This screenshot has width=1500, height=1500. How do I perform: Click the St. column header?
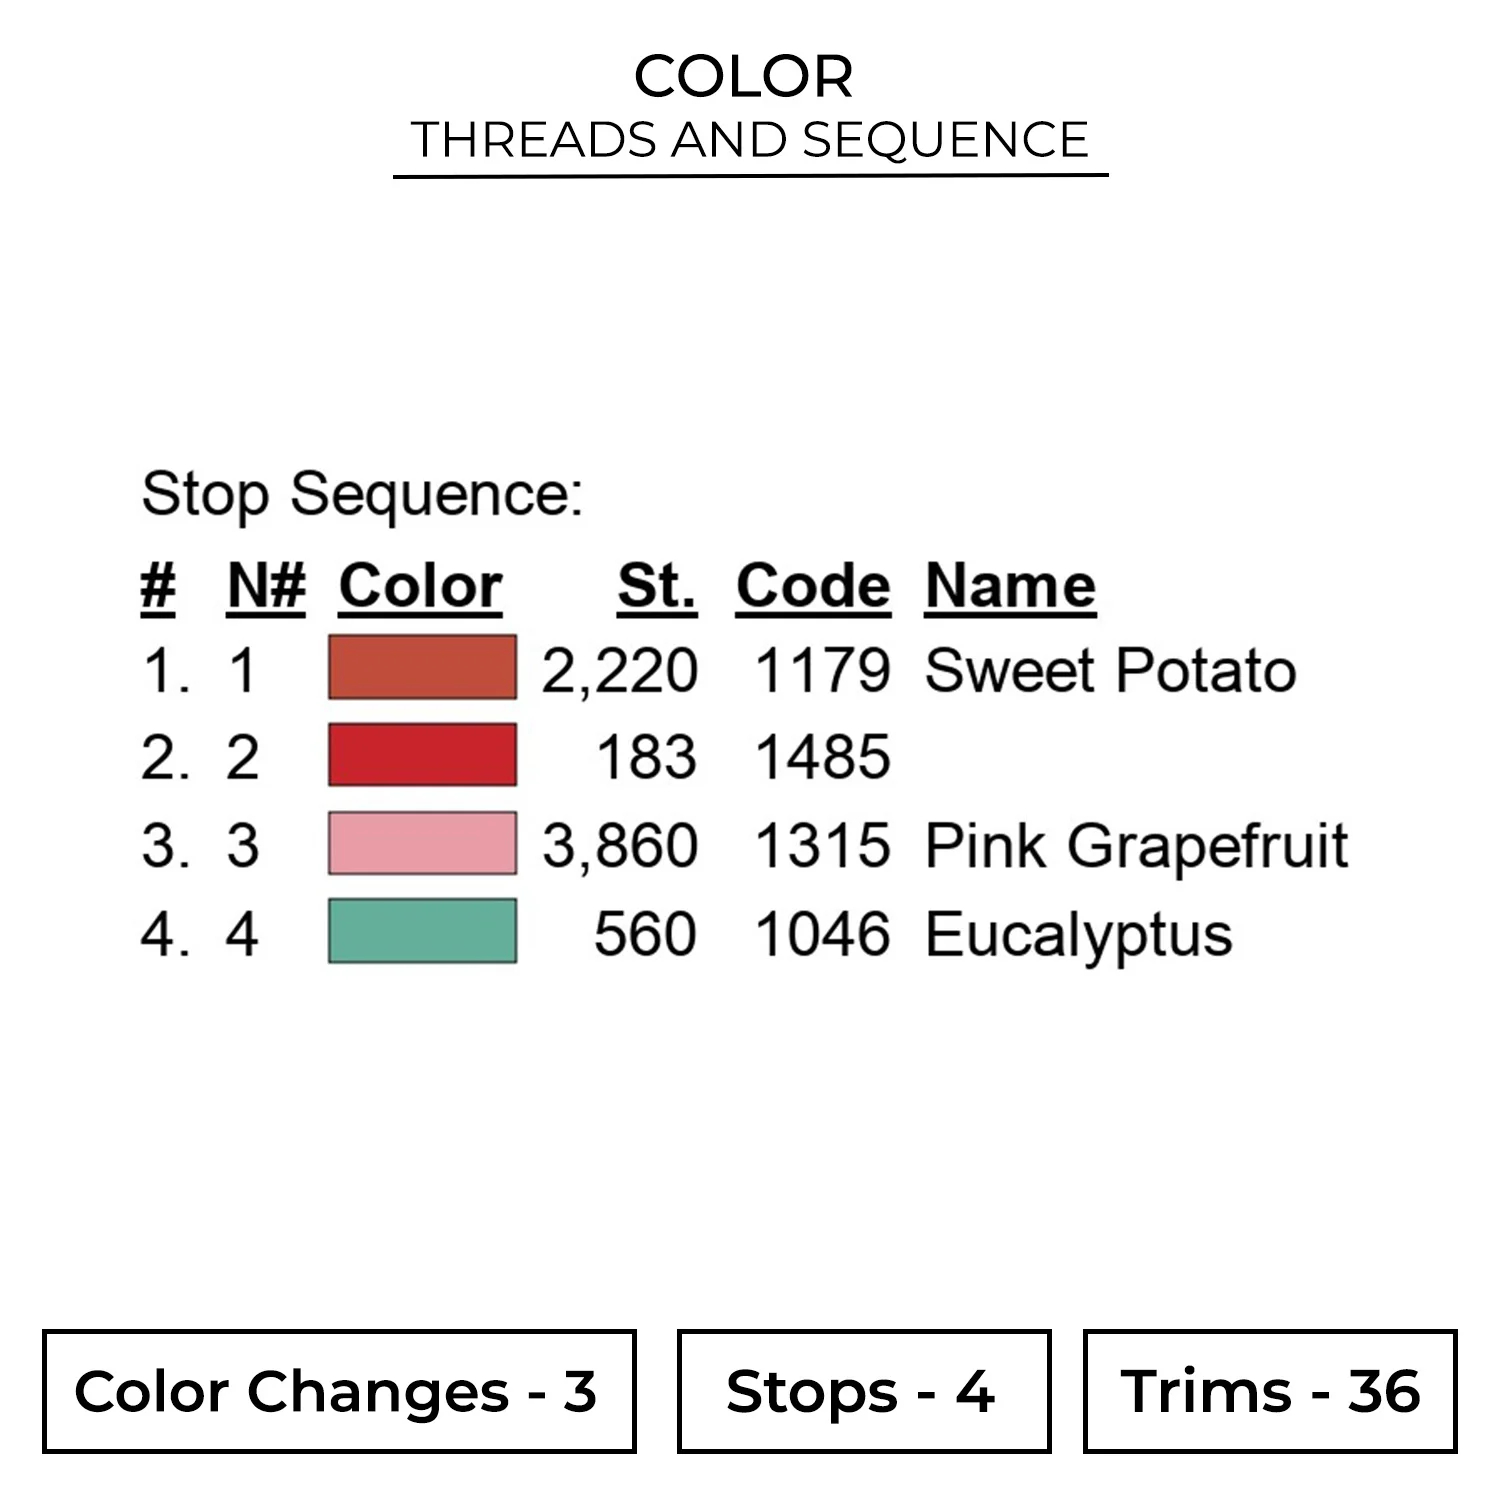click(656, 585)
